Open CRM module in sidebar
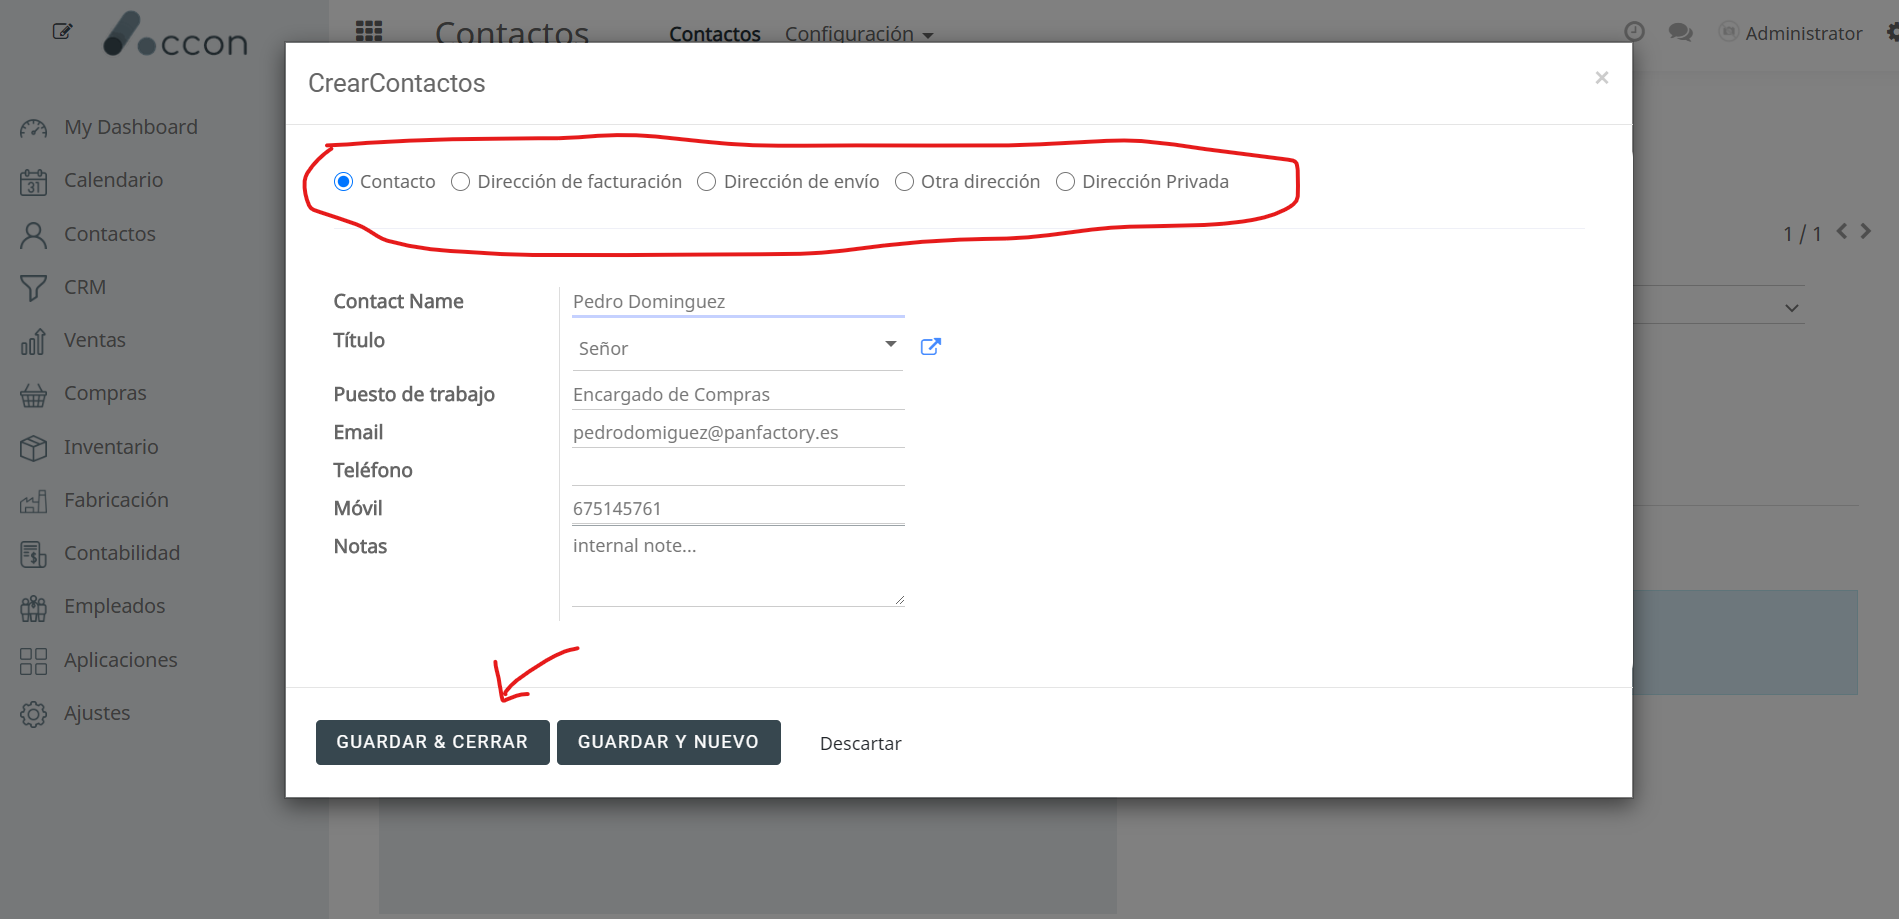 85,287
